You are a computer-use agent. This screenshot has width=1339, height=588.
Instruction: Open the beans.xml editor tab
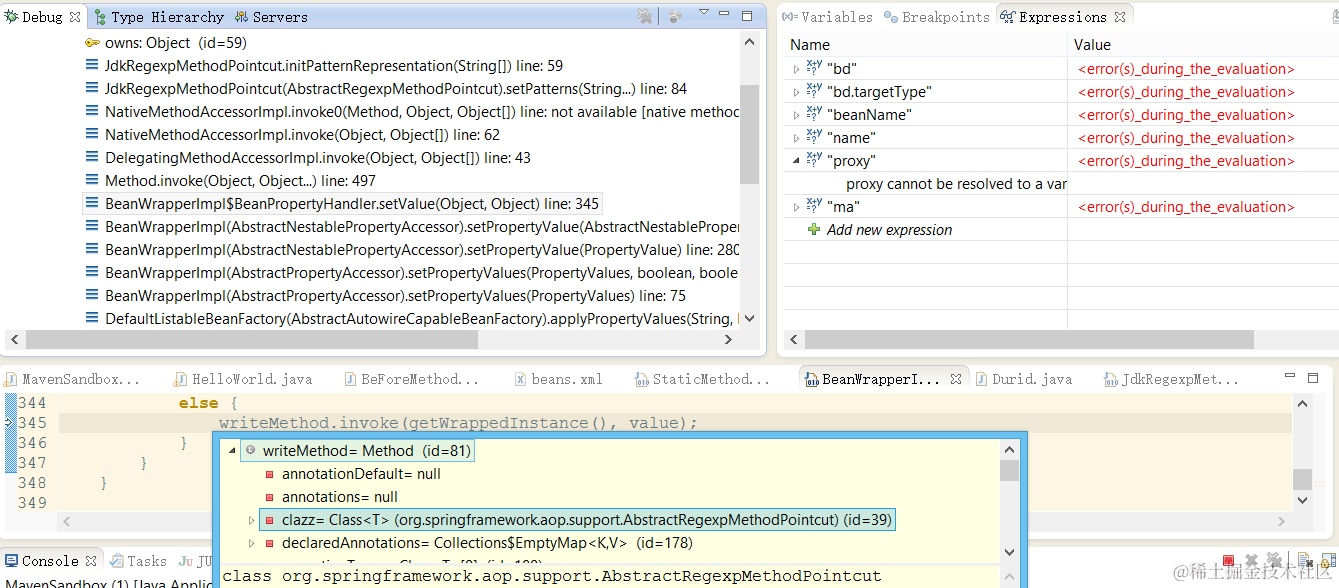click(x=559, y=379)
